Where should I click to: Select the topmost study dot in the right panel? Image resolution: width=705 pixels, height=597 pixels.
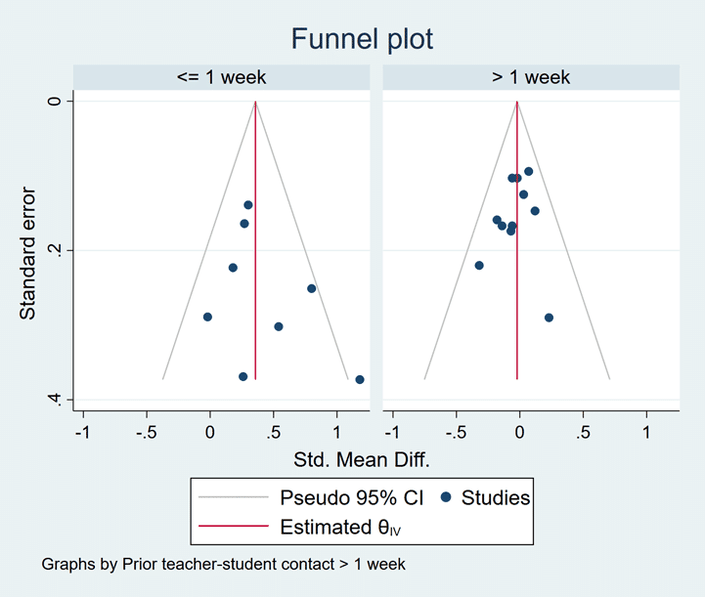[x=528, y=171]
